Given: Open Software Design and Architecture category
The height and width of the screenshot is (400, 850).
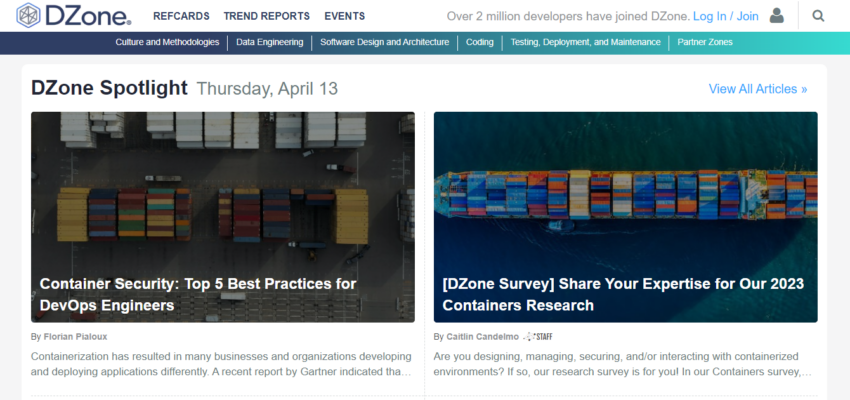Looking at the screenshot, I should pos(386,43).
